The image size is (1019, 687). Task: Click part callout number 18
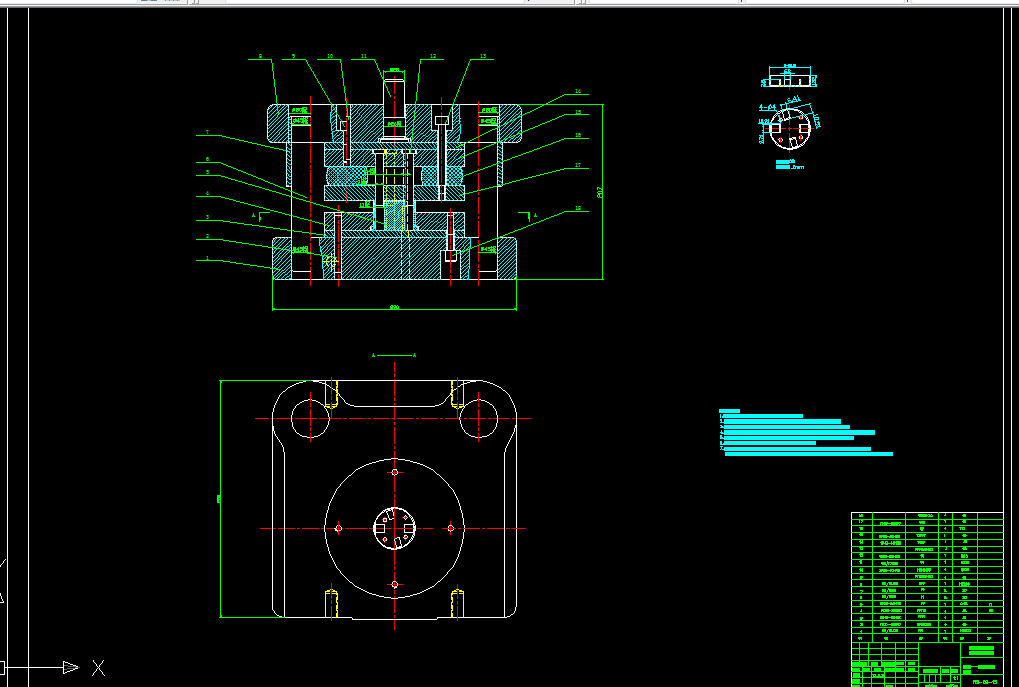coord(578,209)
